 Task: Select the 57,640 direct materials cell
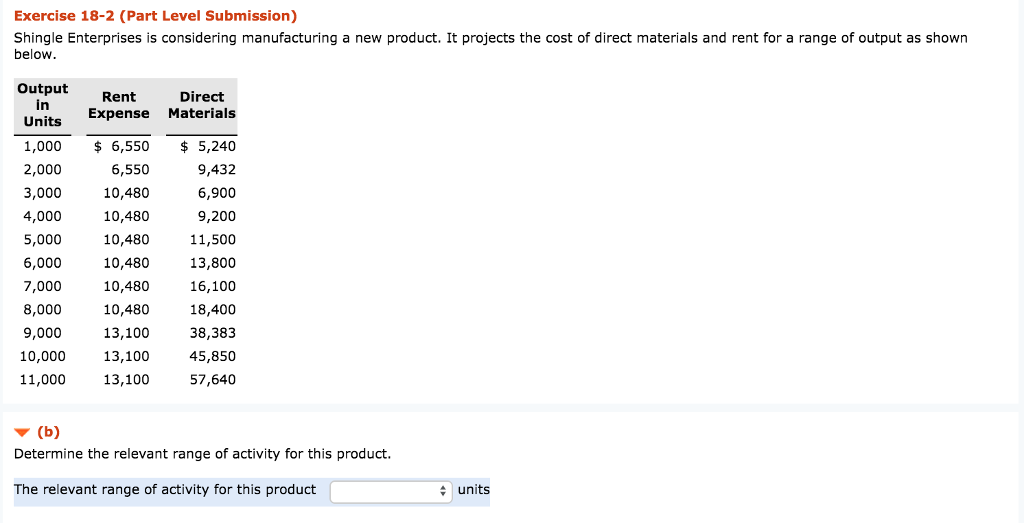(213, 380)
